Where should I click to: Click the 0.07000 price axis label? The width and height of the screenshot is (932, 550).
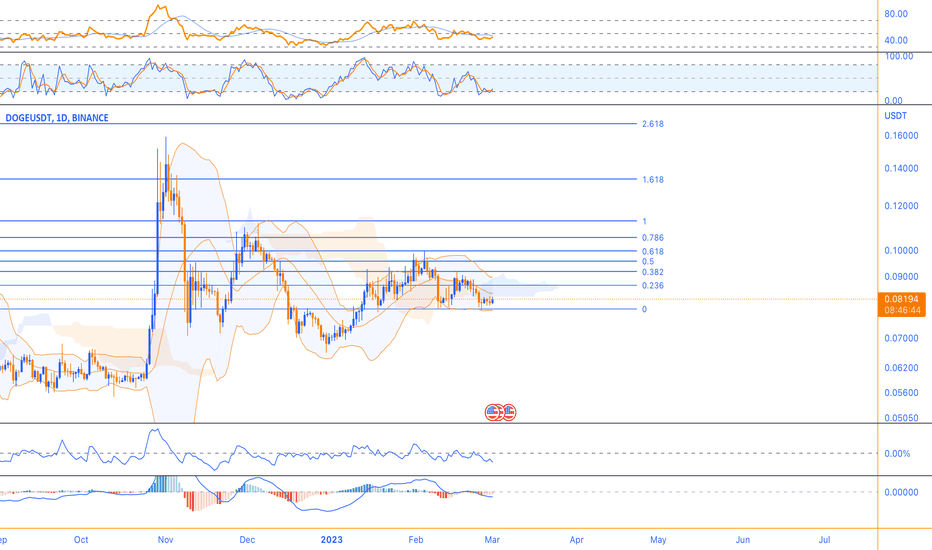pos(901,339)
